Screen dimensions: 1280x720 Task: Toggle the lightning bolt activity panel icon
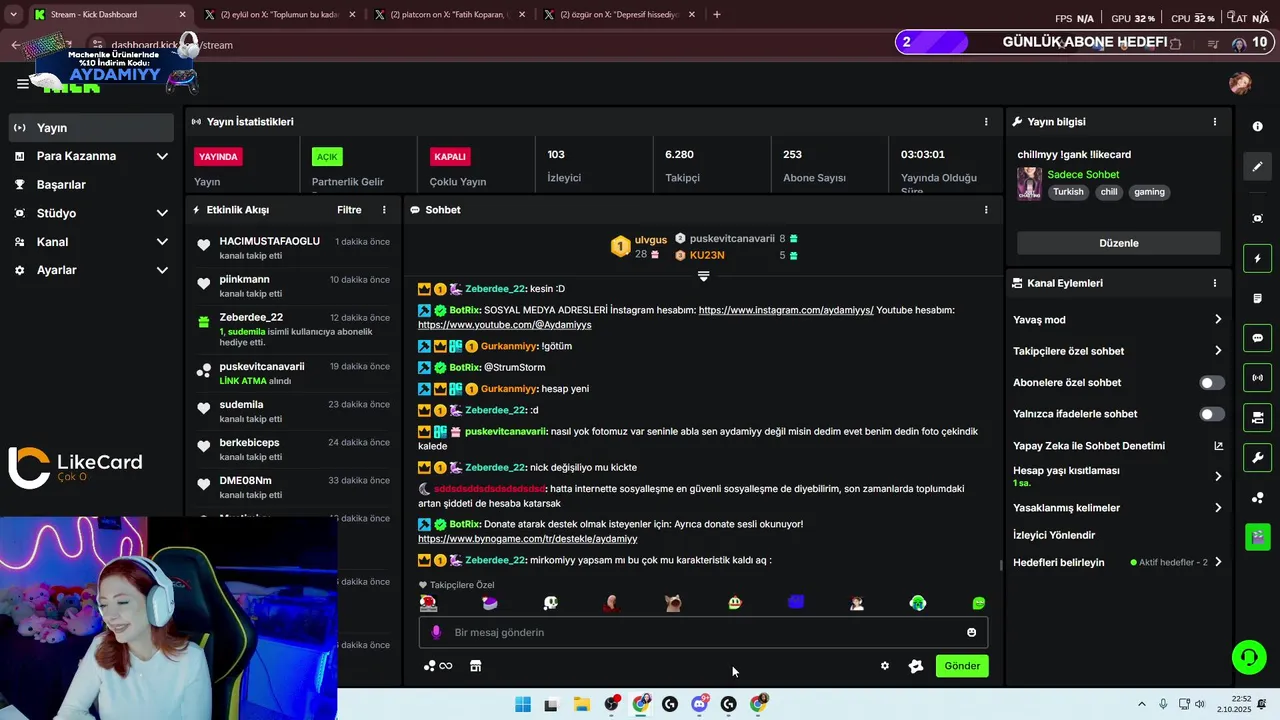1258,258
